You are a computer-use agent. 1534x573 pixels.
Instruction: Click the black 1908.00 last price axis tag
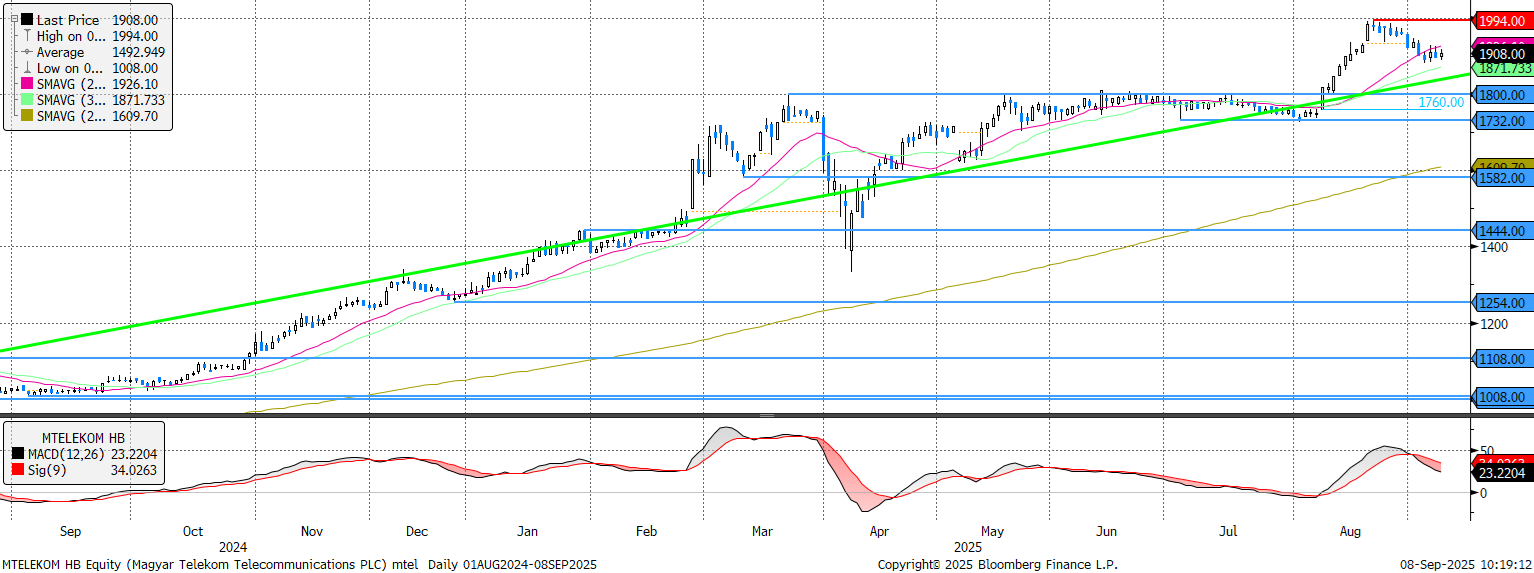1501,53
